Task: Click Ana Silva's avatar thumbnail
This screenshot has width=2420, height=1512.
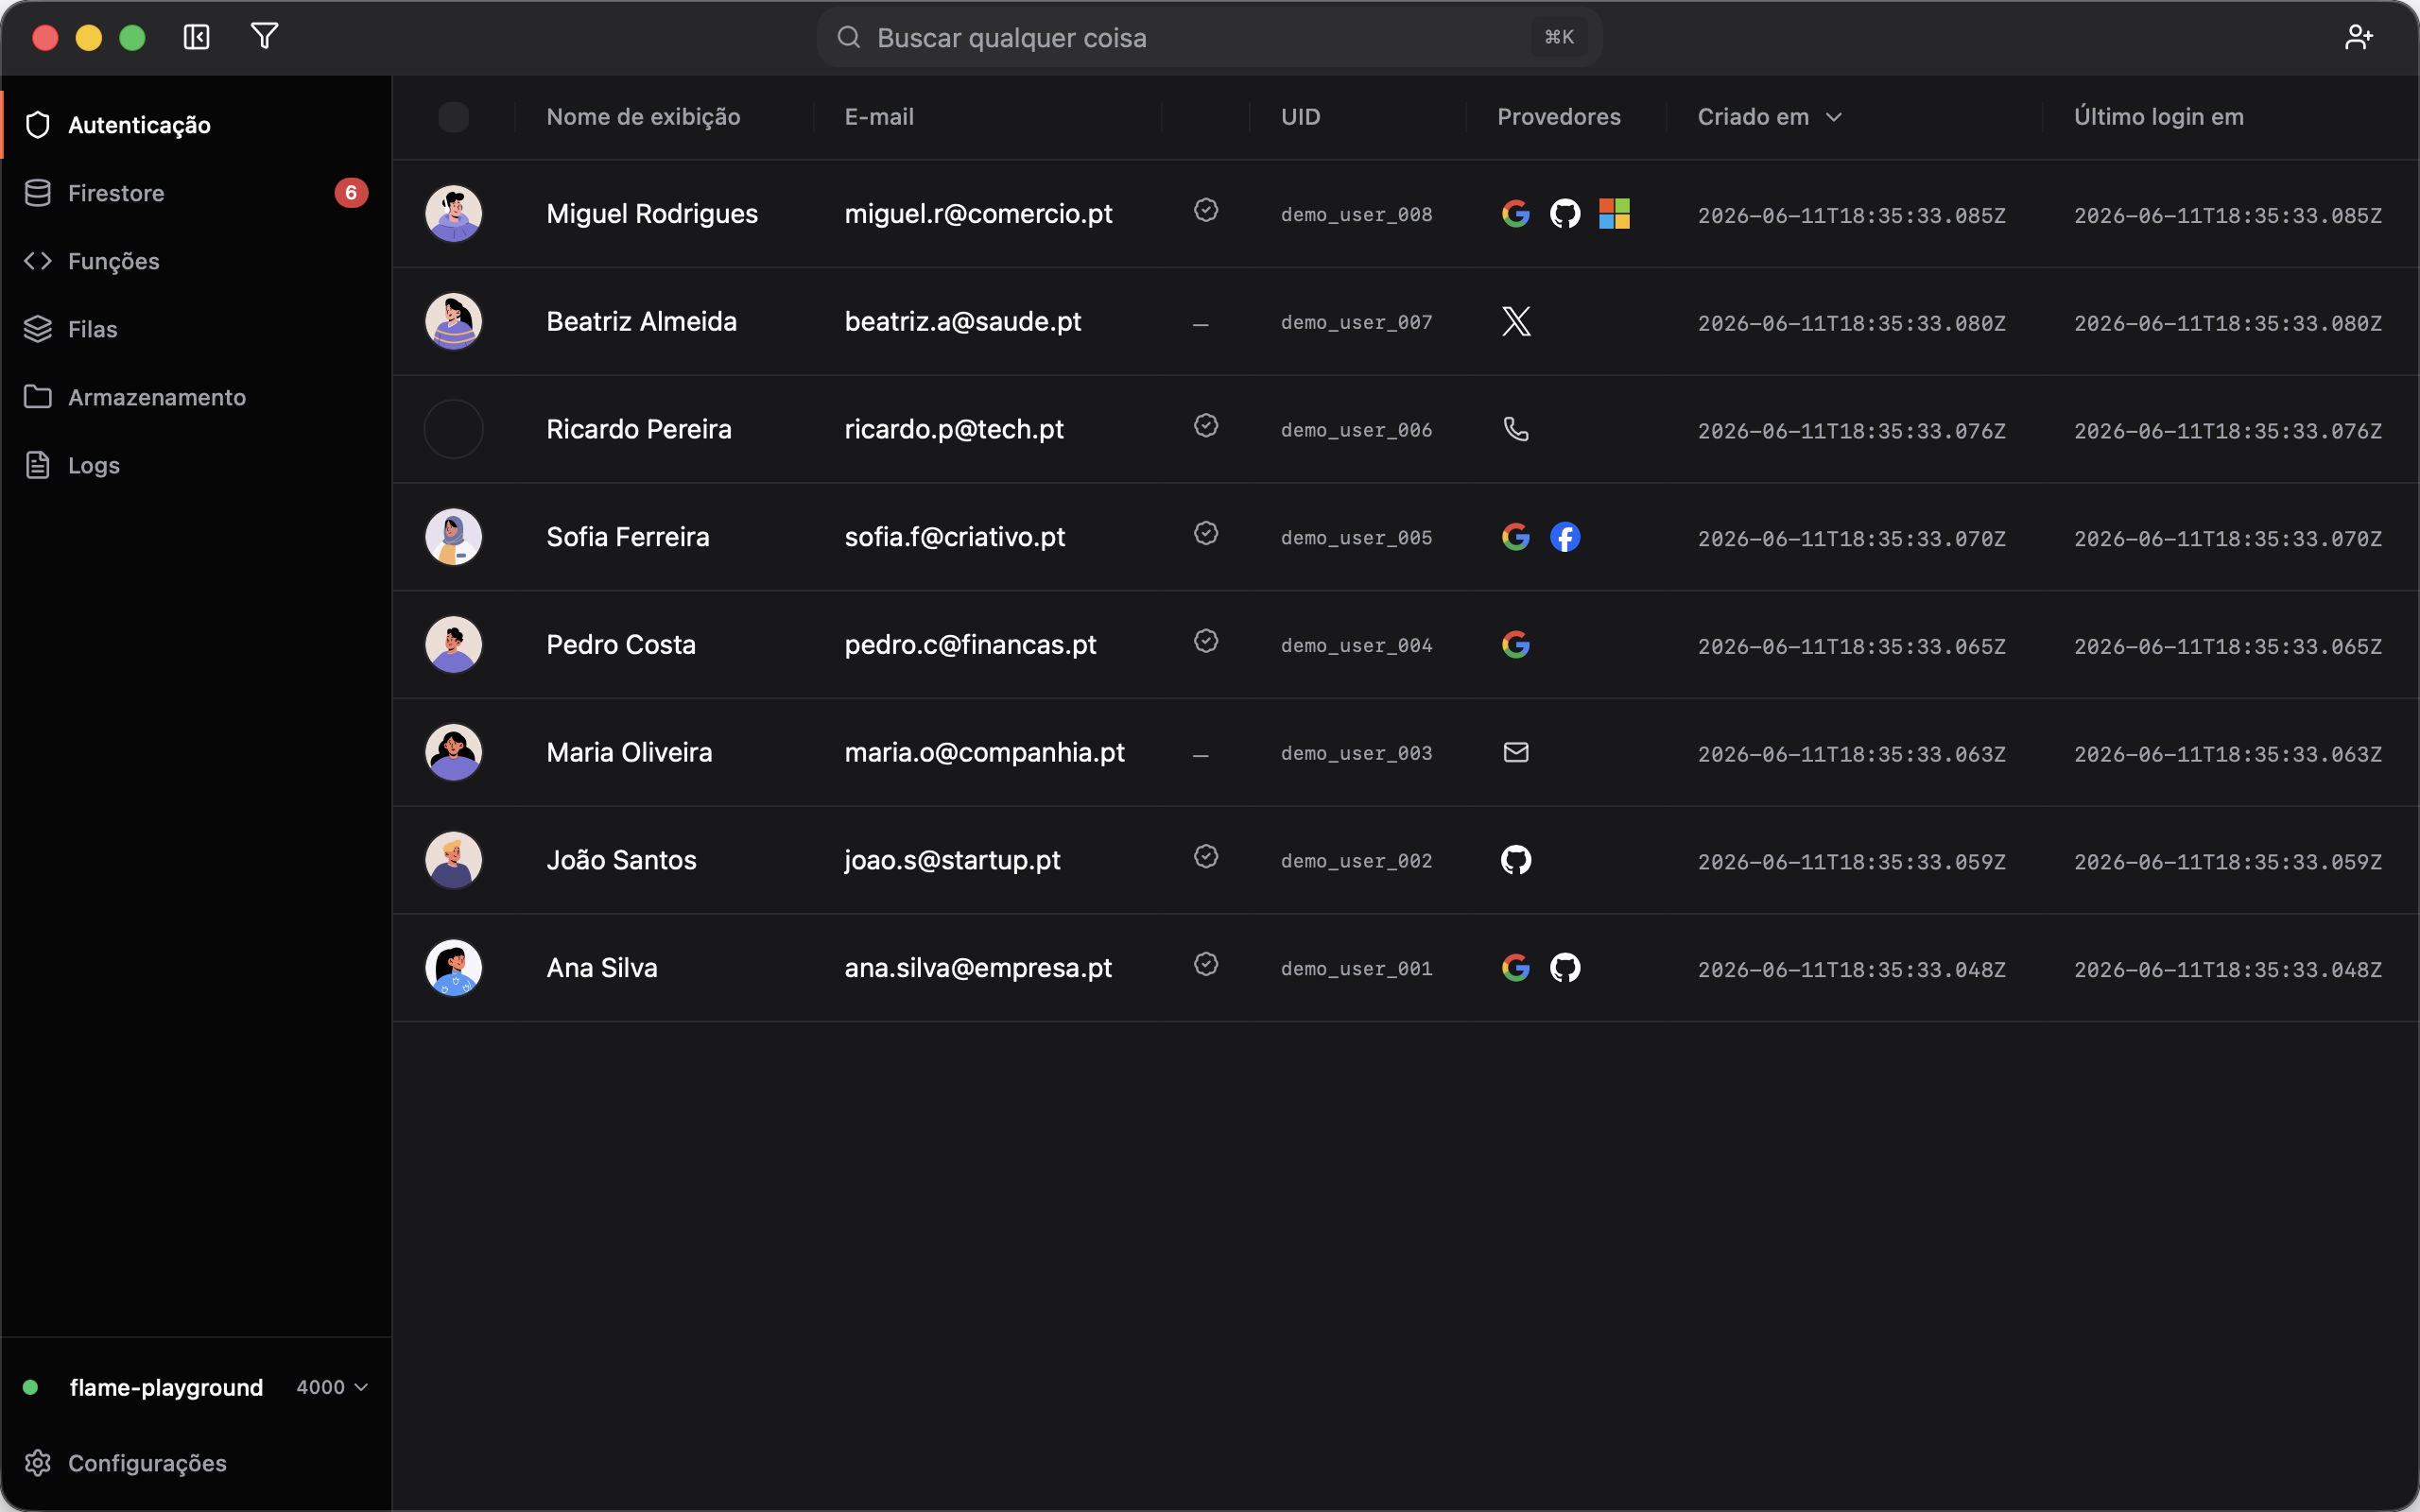Action: click(454, 968)
